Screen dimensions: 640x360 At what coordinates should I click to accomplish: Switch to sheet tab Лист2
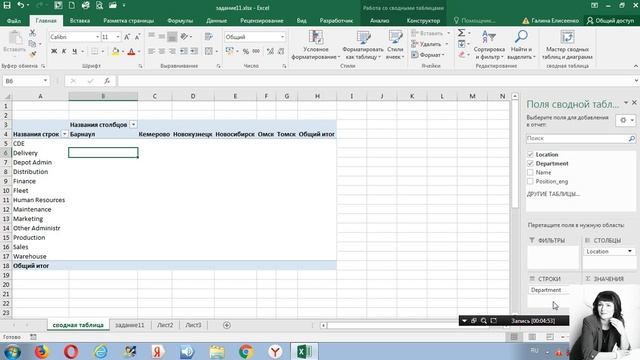coord(165,325)
